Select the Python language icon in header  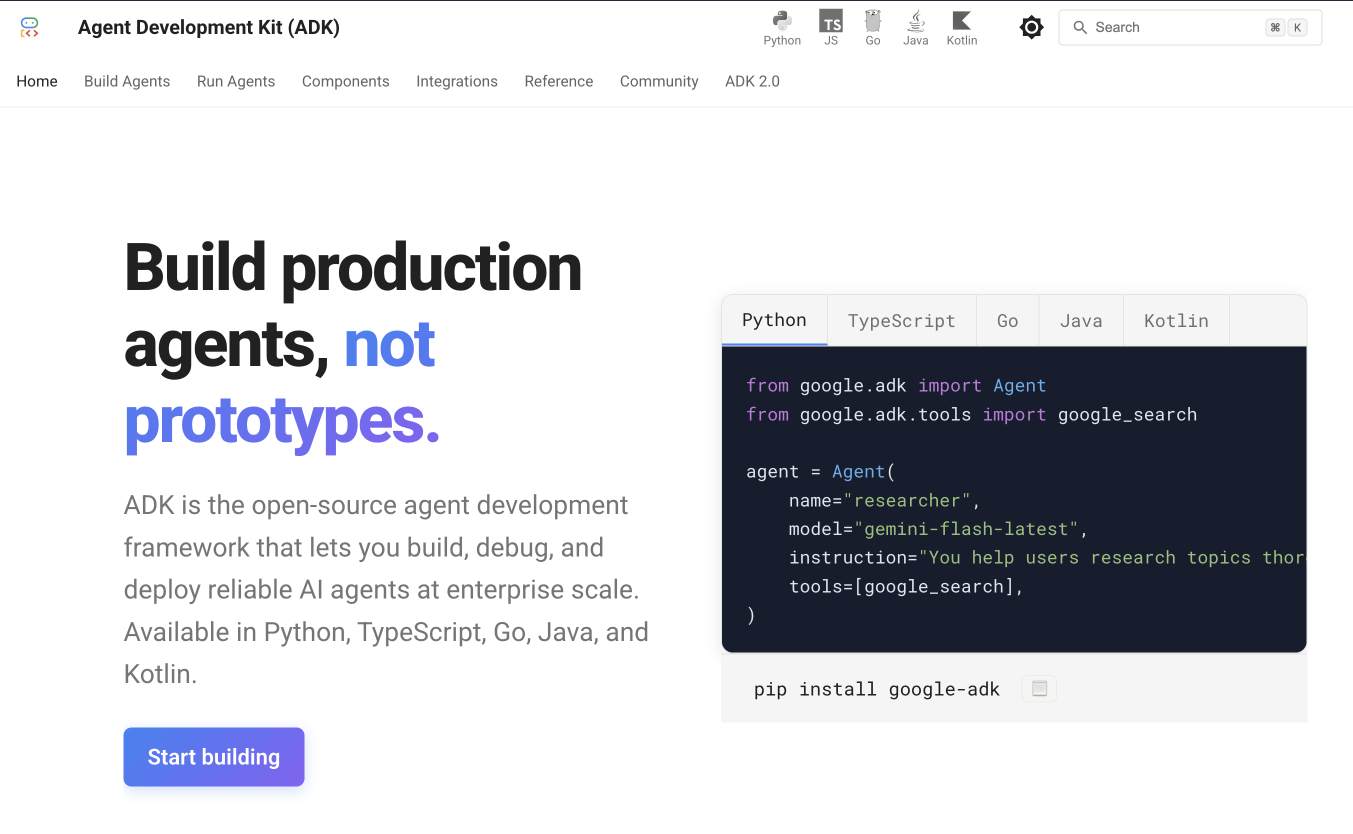[782, 28]
